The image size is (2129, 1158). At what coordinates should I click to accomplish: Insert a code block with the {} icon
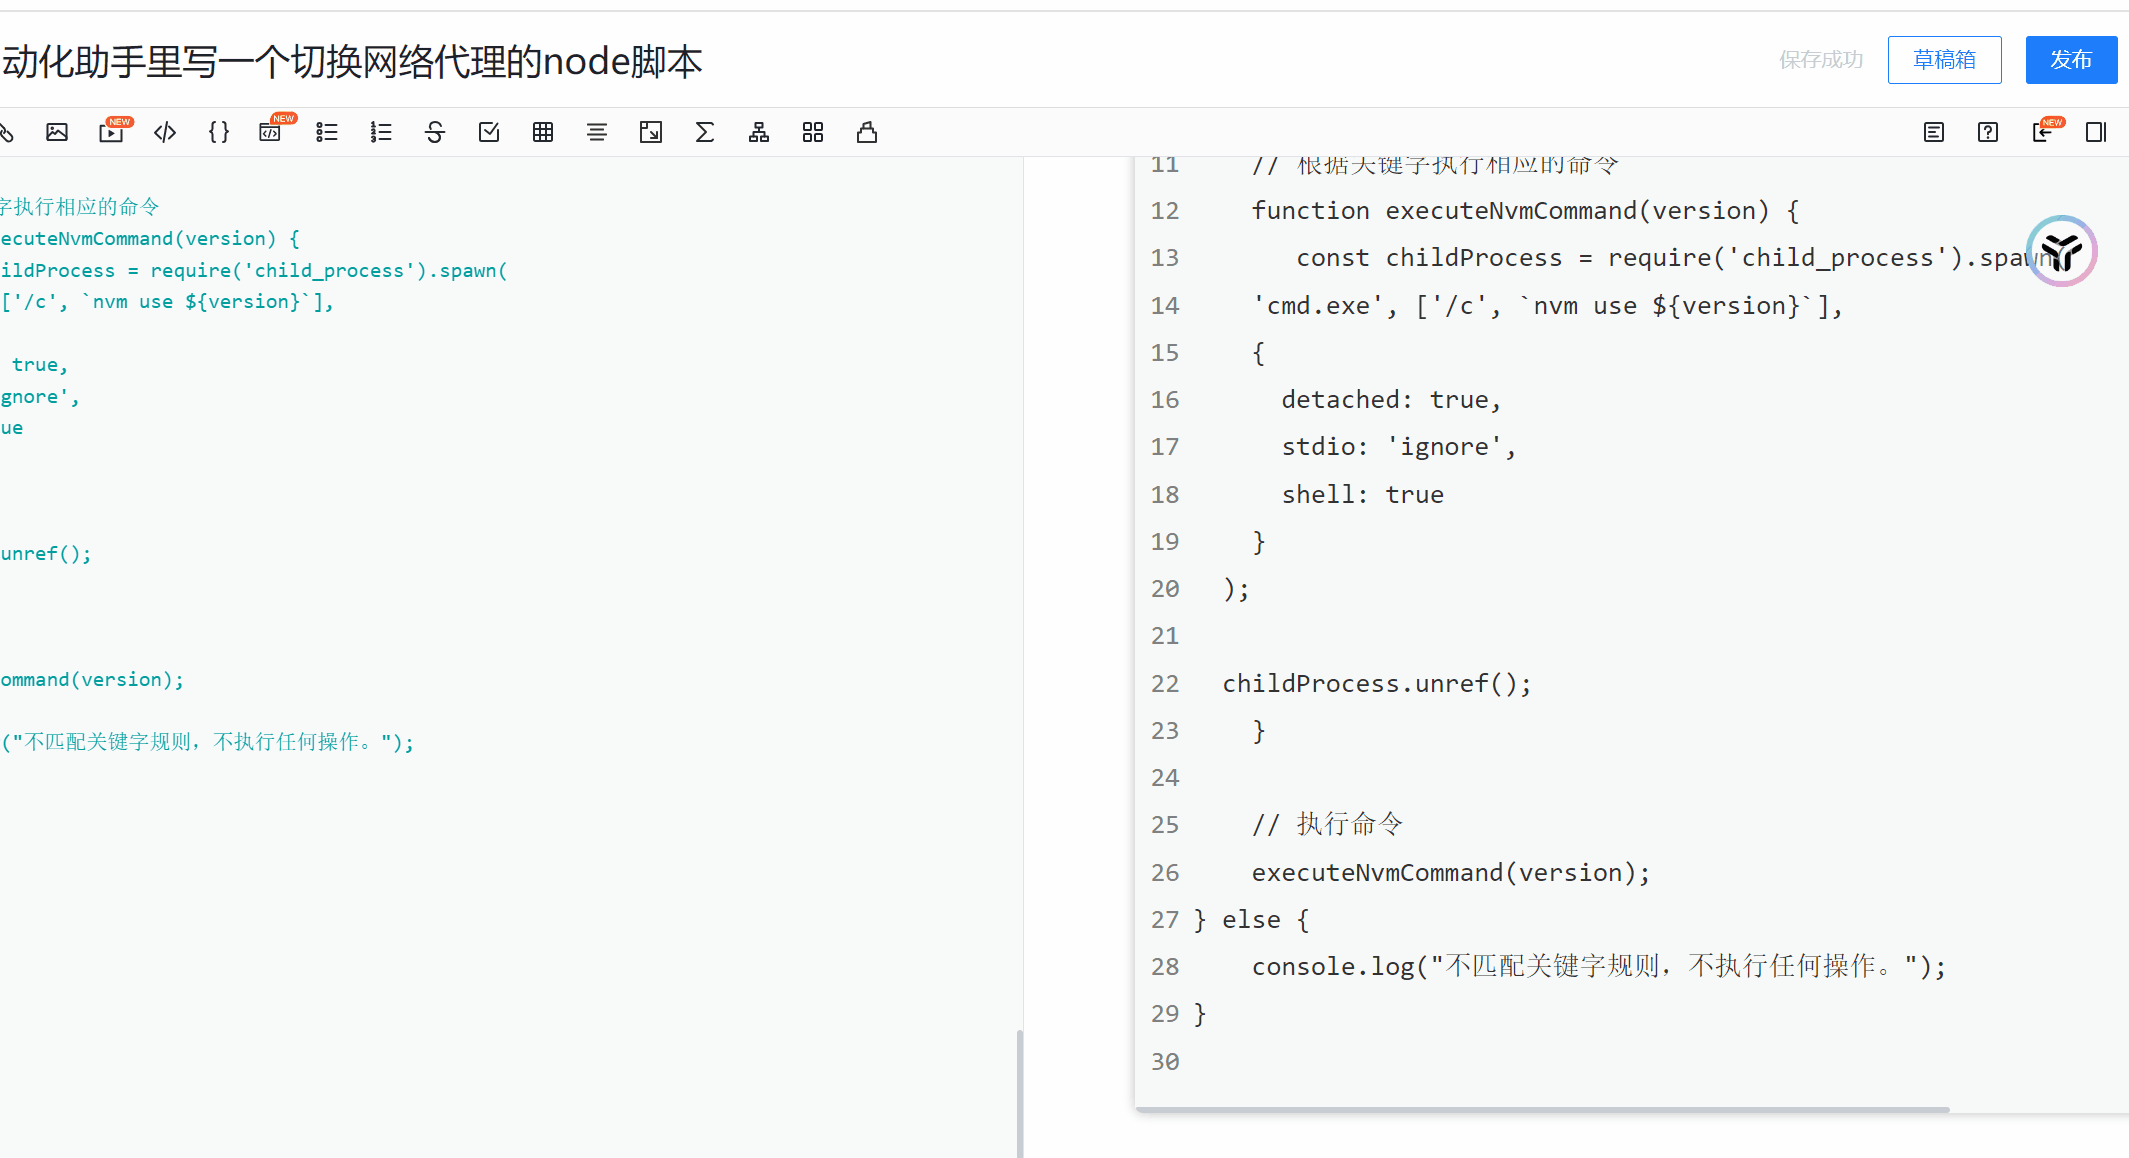click(219, 132)
